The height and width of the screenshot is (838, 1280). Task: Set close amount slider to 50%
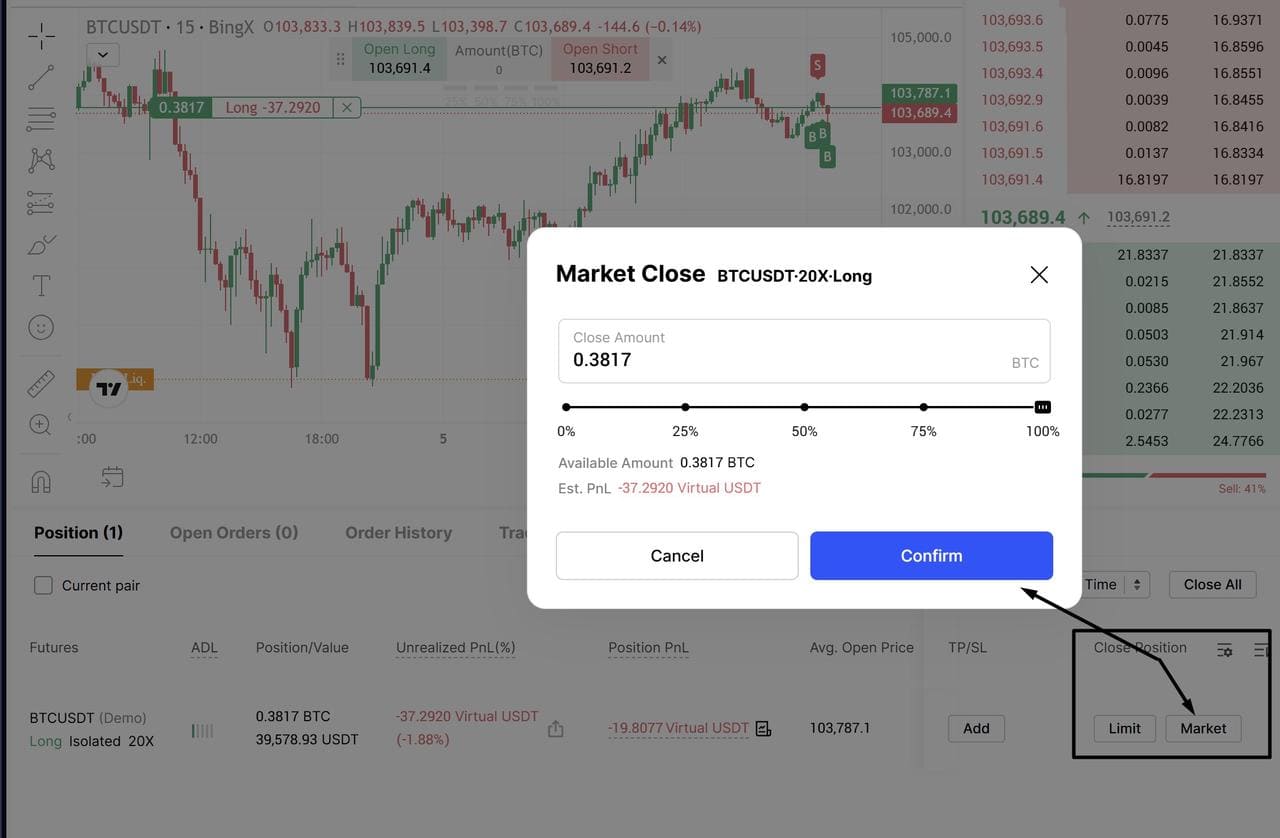point(804,407)
